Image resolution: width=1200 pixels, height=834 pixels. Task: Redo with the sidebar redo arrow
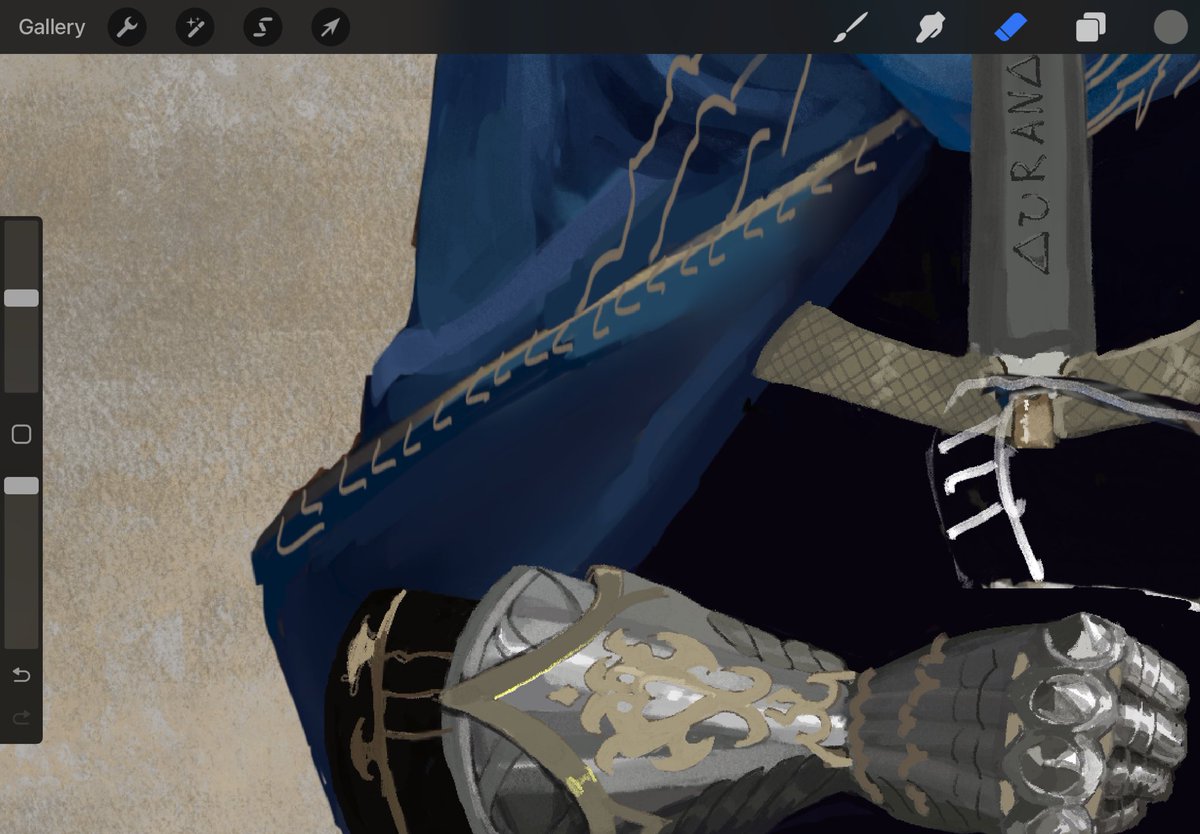tap(21, 717)
